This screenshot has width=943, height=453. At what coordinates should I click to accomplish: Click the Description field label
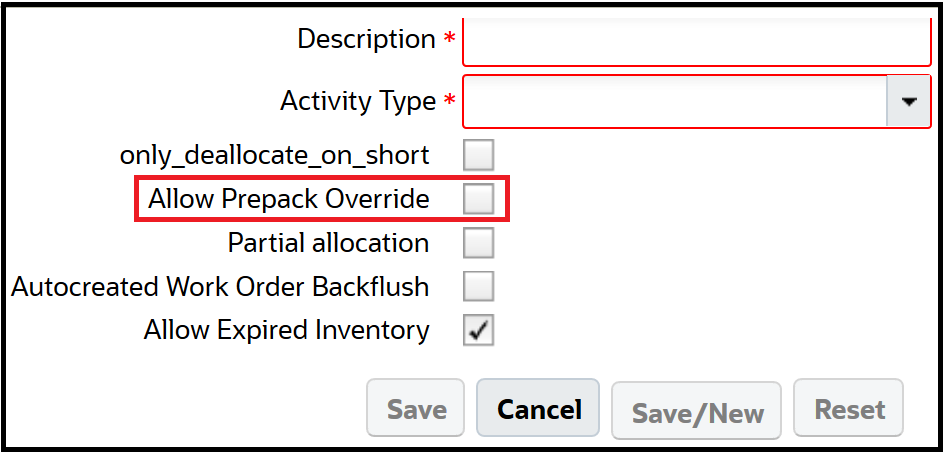tap(366, 40)
